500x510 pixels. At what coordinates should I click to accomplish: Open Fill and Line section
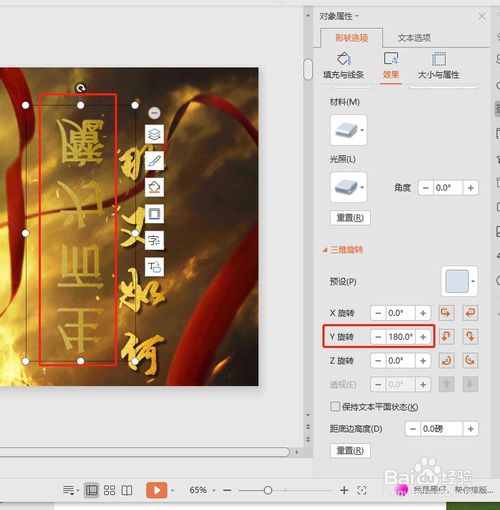click(344, 66)
